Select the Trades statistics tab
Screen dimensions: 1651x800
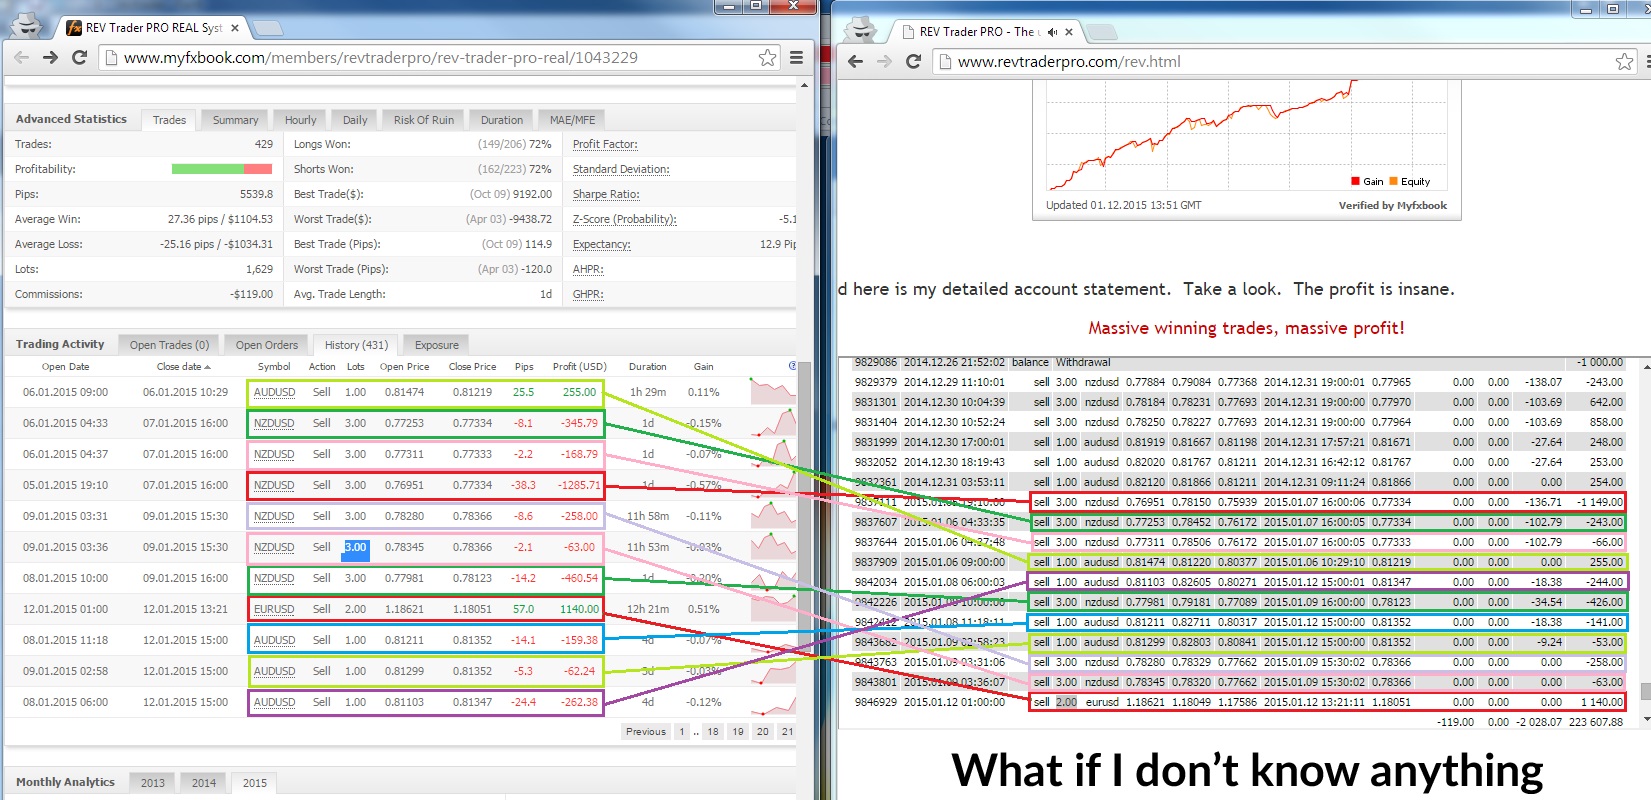click(169, 119)
